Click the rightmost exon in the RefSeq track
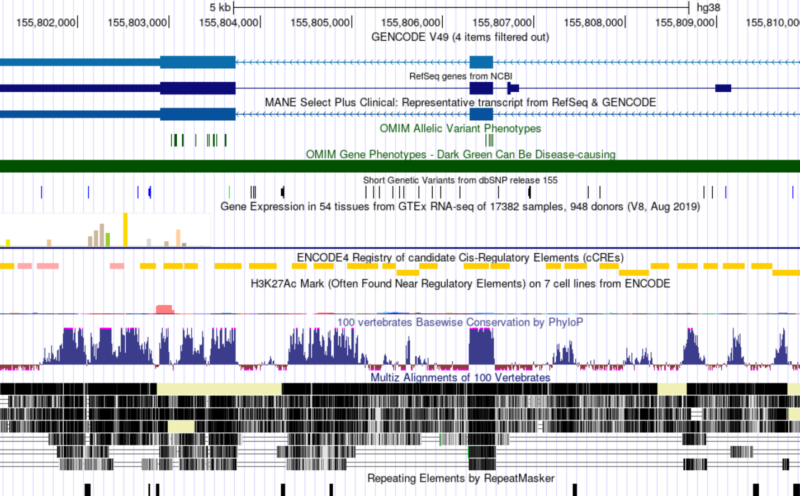The image size is (800, 496). [x=723, y=88]
